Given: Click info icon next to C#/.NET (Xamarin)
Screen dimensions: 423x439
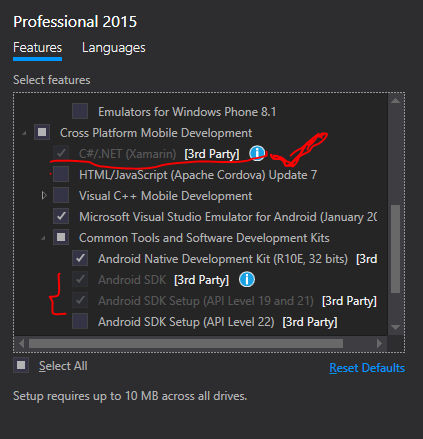Looking at the screenshot, I should pos(257,153).
